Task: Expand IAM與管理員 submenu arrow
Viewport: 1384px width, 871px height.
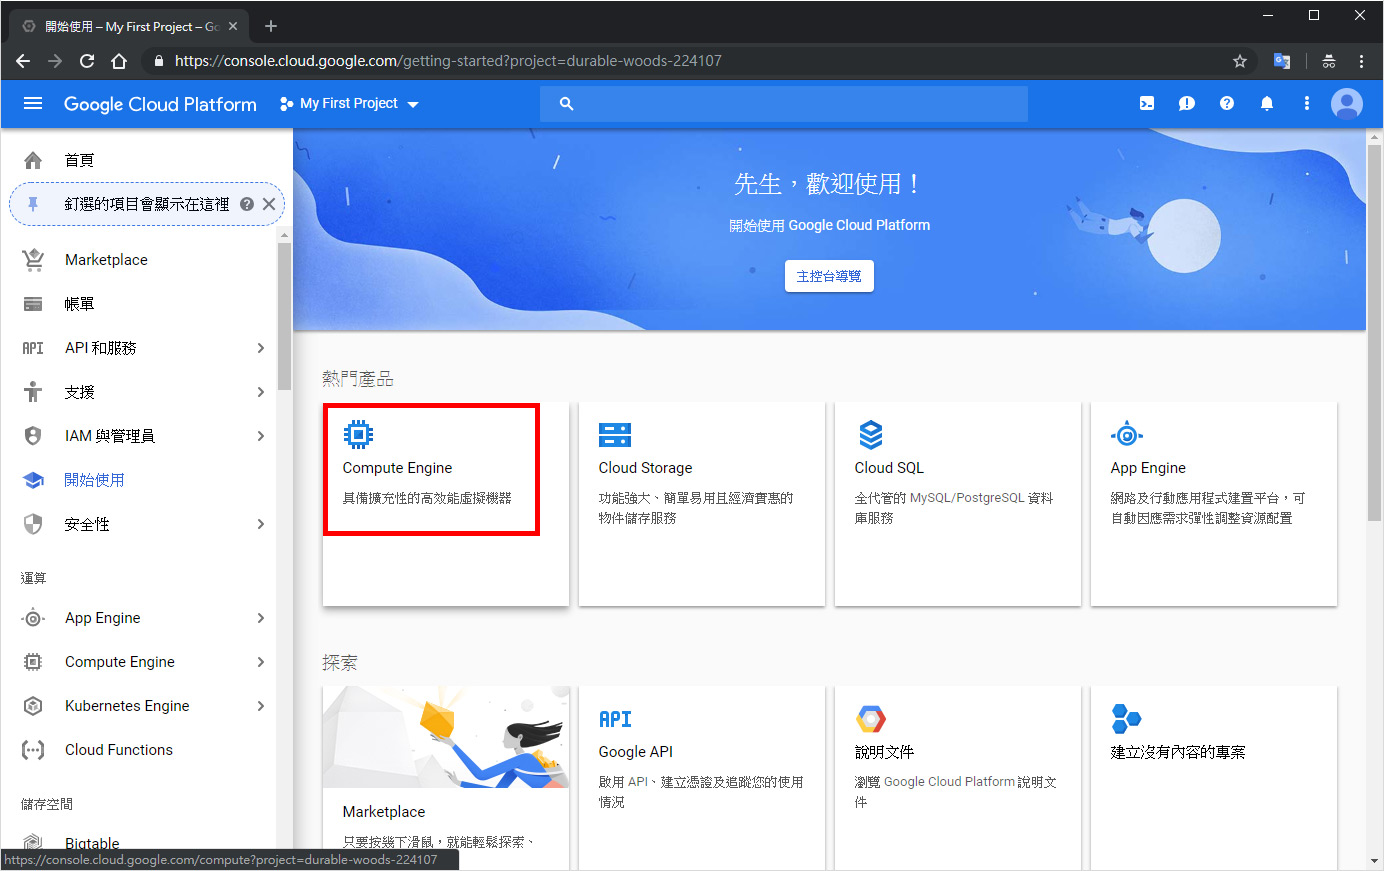Action: (x=260, y=436)
